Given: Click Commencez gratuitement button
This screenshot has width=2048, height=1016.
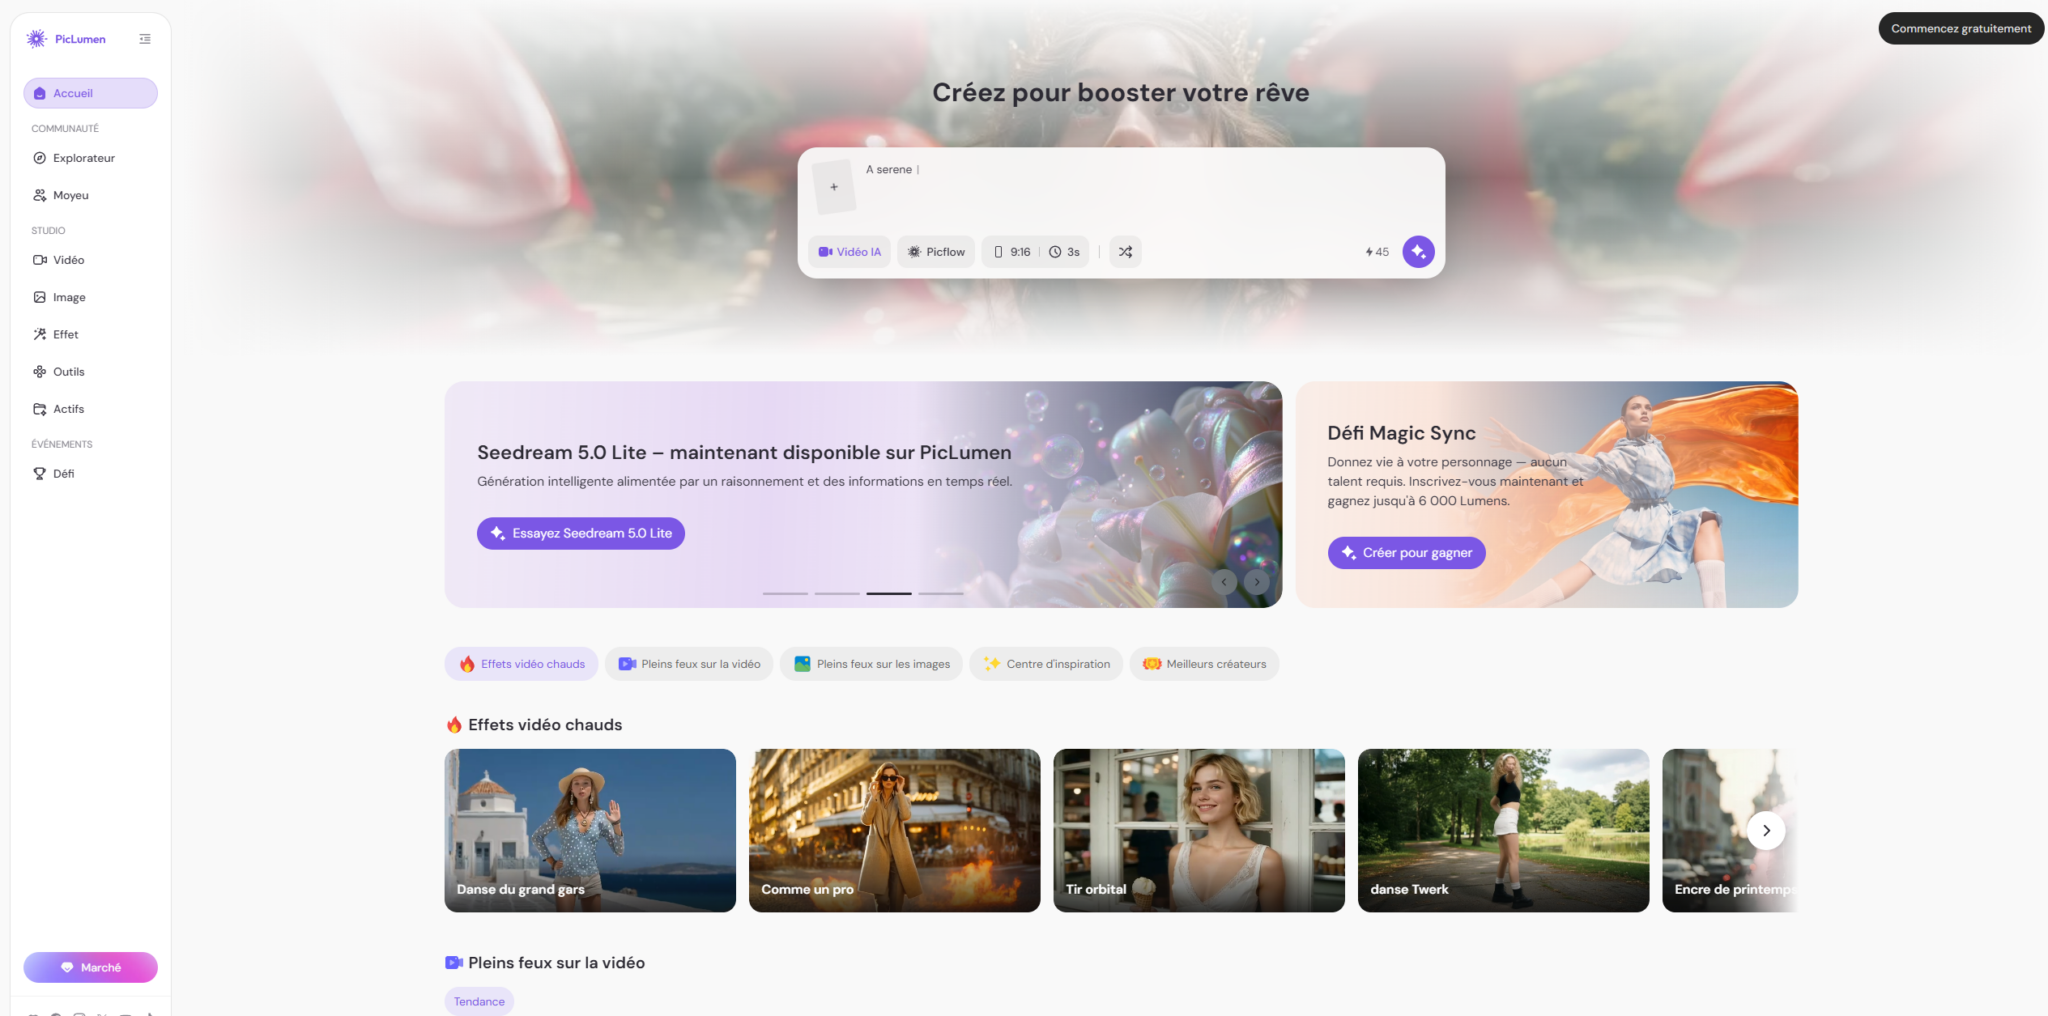Looking at the screenshot, I should tap(1960, 29).
